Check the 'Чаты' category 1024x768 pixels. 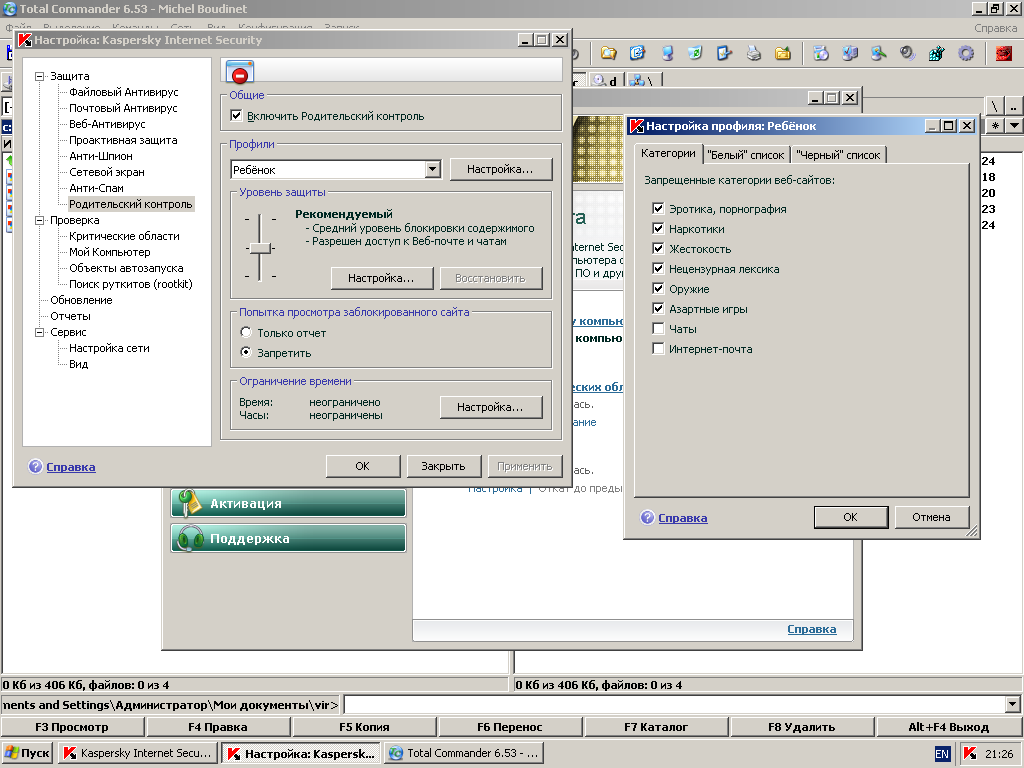click(658, 328)
